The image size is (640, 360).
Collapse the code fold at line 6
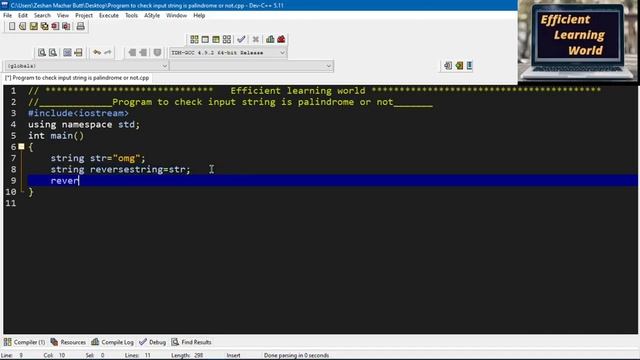pos(21,147)
